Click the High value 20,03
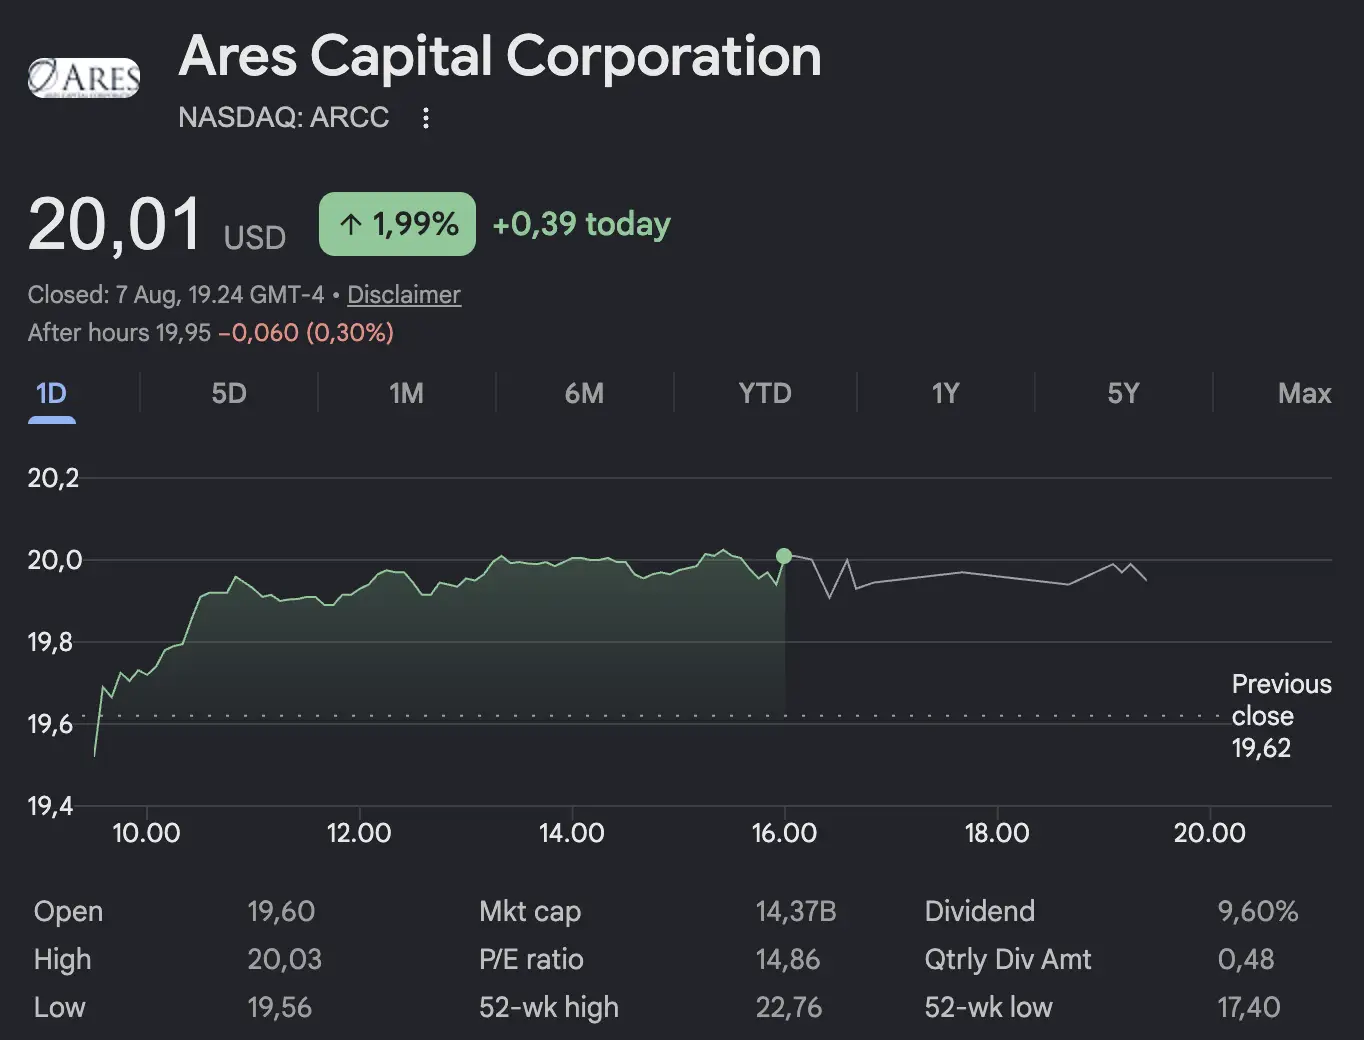The image size is (1364, 1040). [x=285, y=959]
